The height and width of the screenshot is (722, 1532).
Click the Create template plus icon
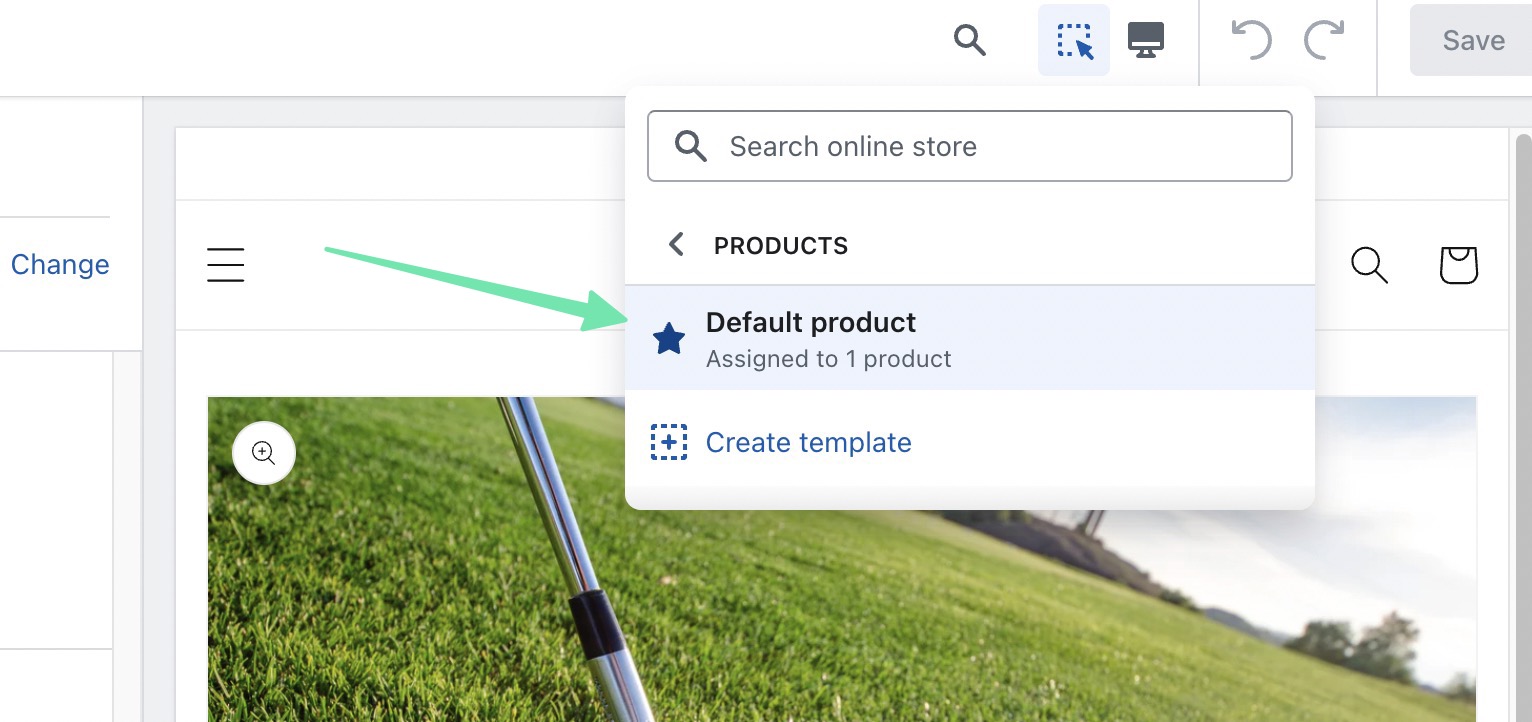click(x=669, y=442)
